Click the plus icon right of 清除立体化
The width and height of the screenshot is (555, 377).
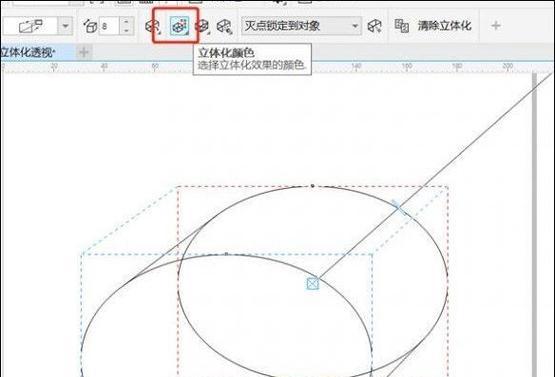[x=496, y=25]
